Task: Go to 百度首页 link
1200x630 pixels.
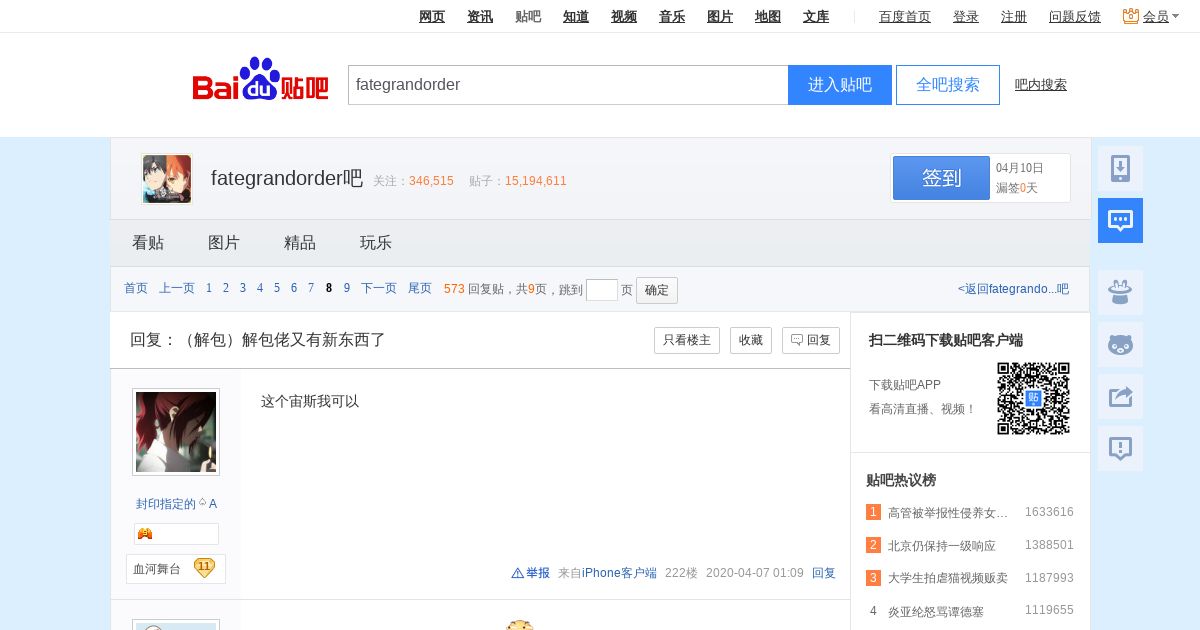Action: 905,16
